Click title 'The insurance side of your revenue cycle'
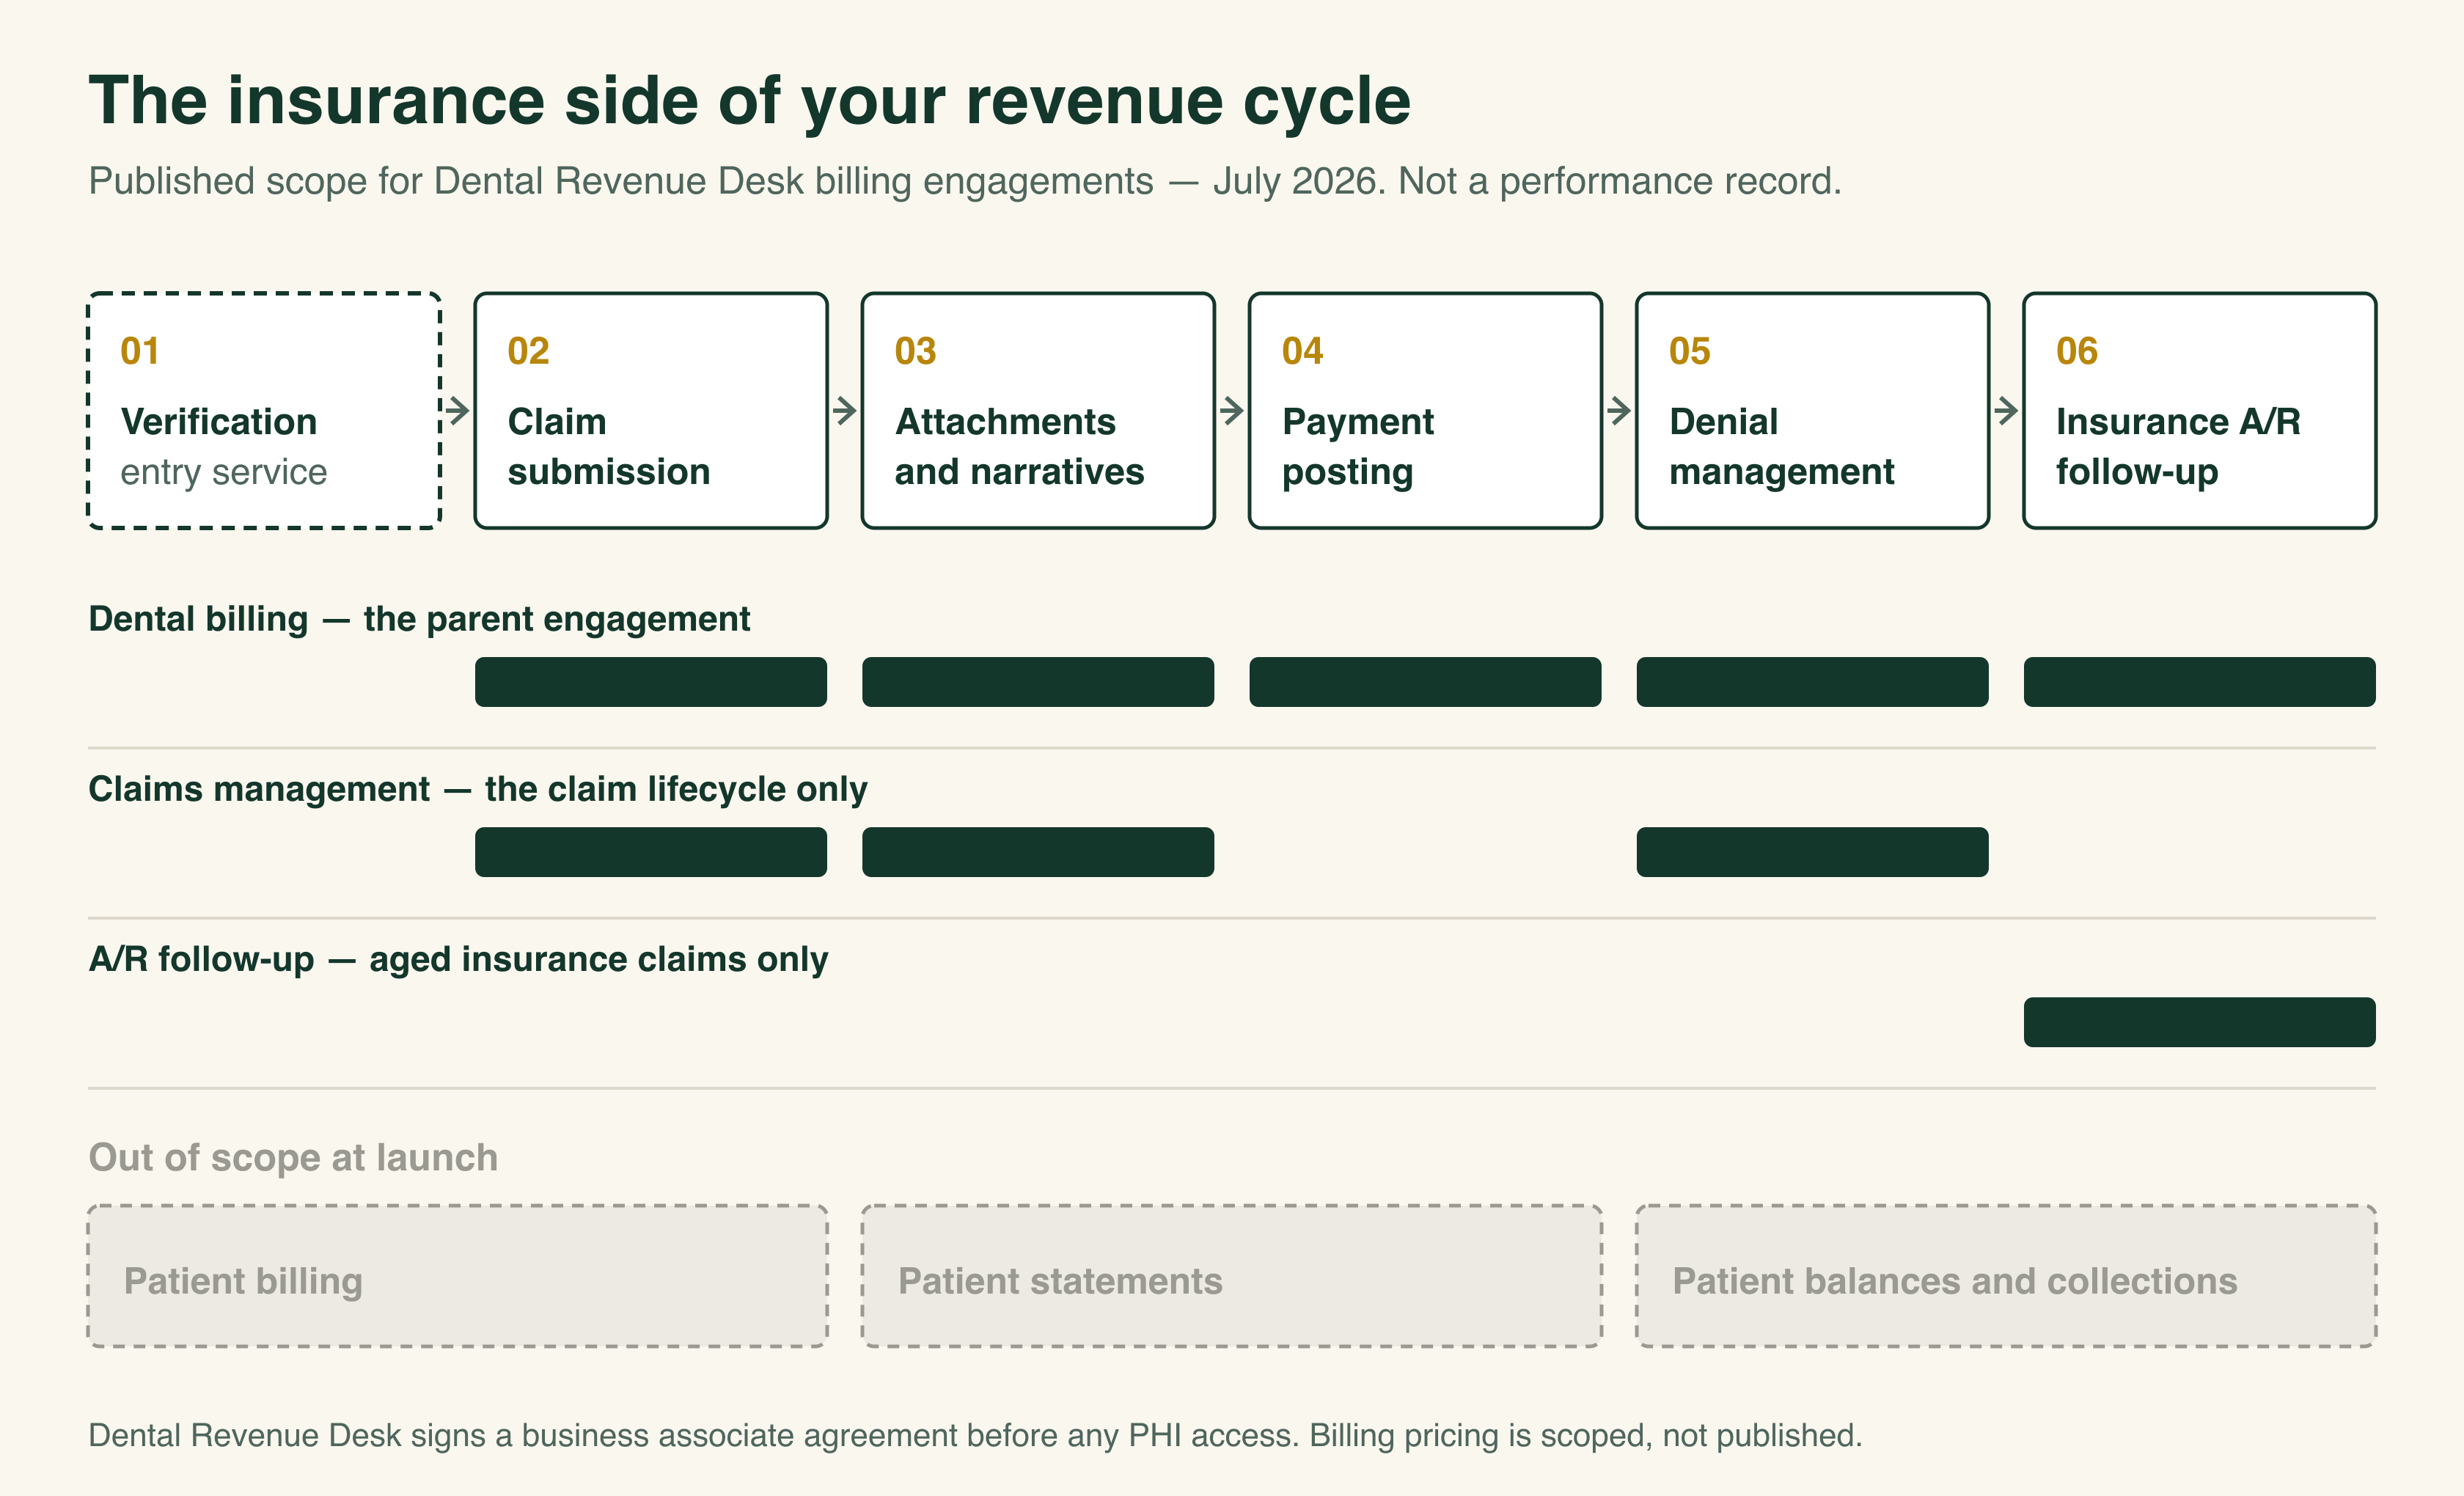Screen dimensions: 2464x1496 (750, 101)
